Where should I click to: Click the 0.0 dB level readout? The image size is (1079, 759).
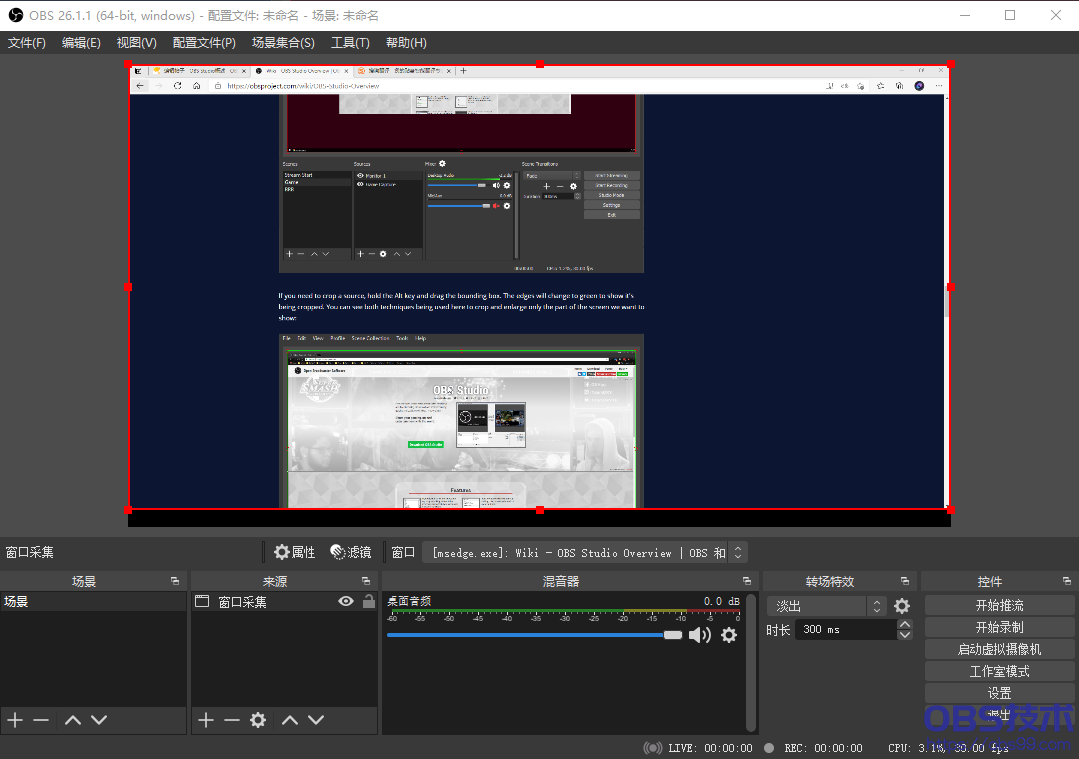pyautogui.click(x=722, y=601)
